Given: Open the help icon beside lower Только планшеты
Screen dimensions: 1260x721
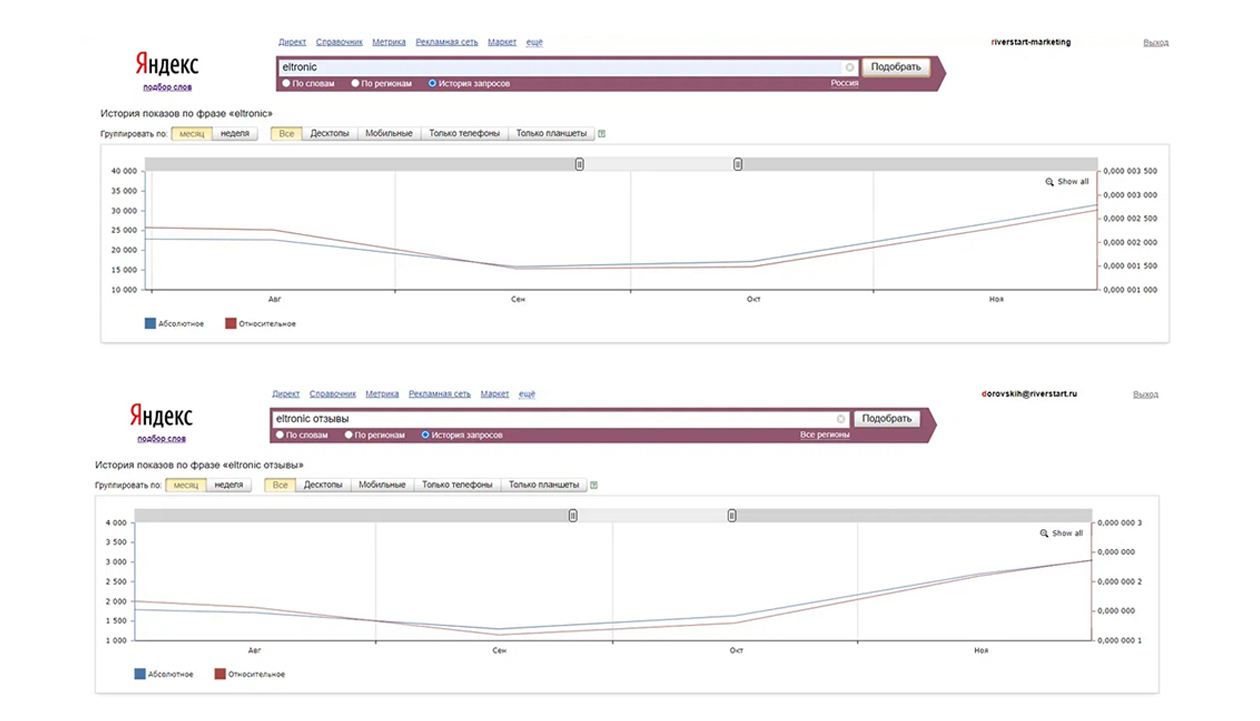Looking at the screenshot, I should pyautogui.click(x=594, y=485).
